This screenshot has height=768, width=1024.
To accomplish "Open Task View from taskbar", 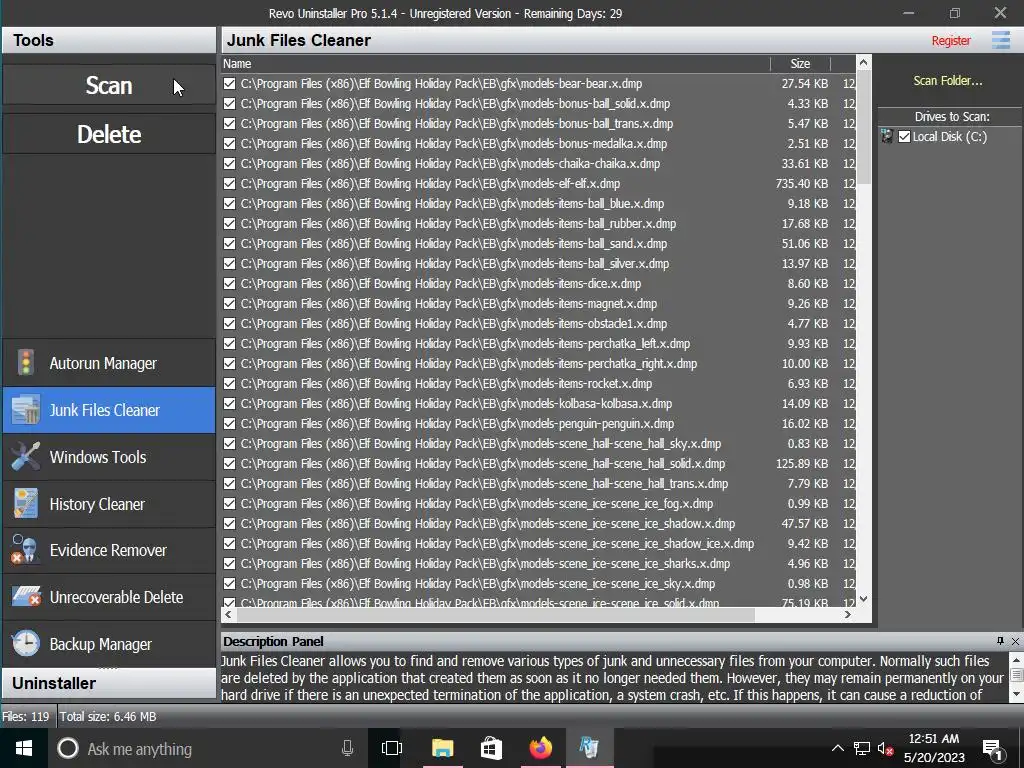I will tap(392, 748).
